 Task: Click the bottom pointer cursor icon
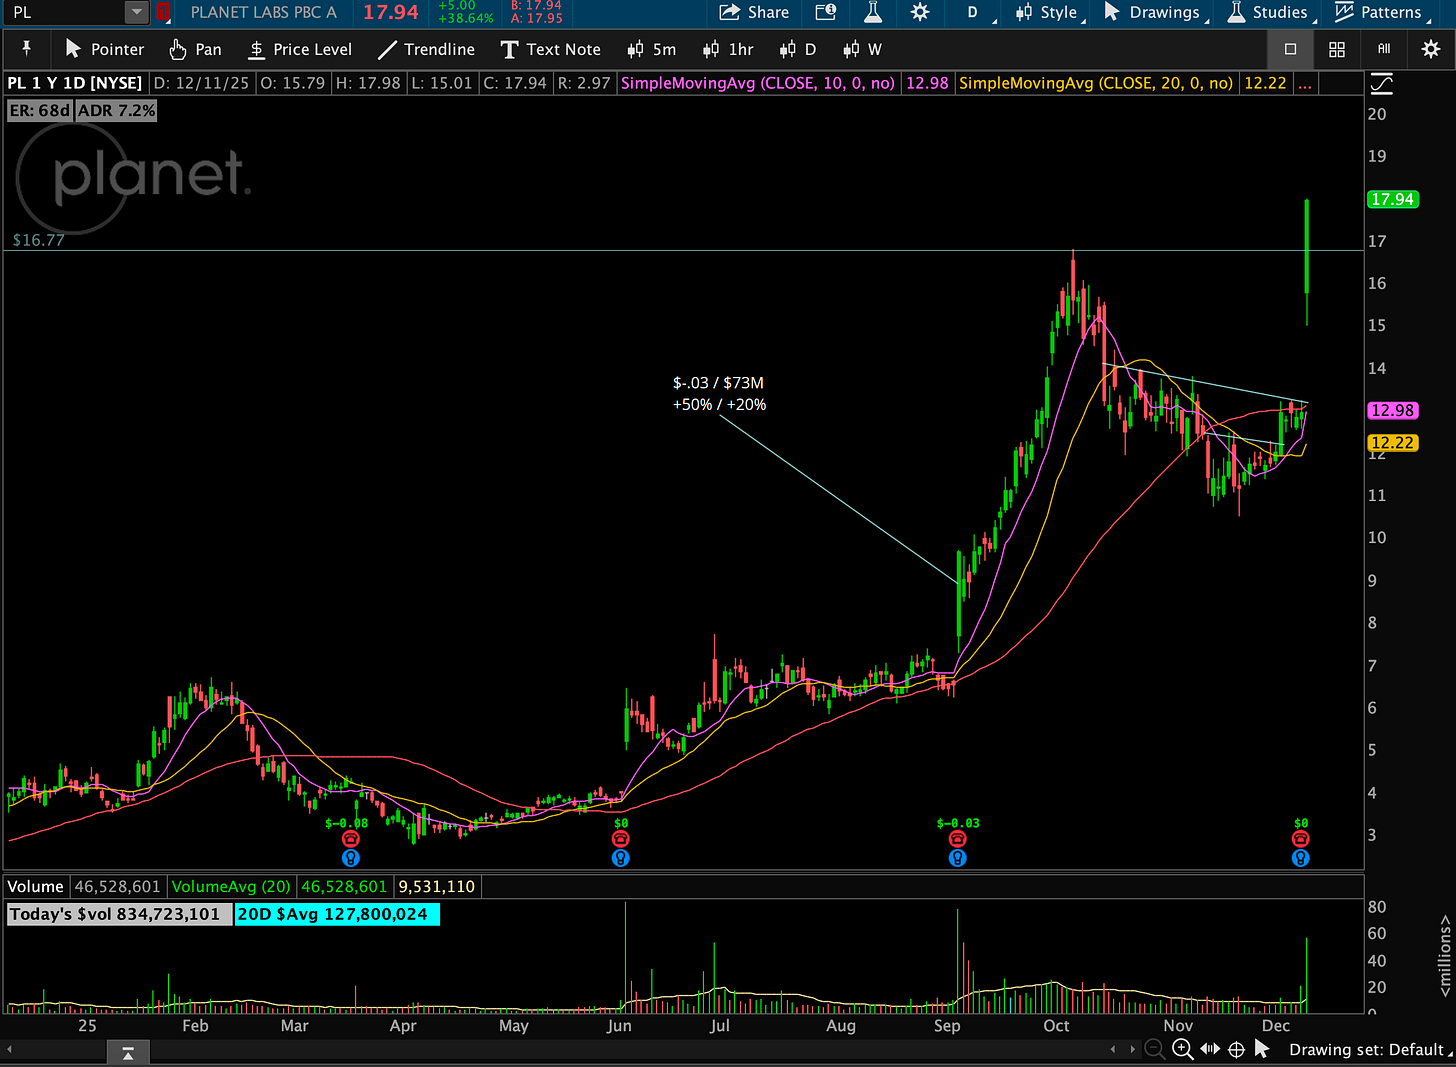coord(1262,1049)
